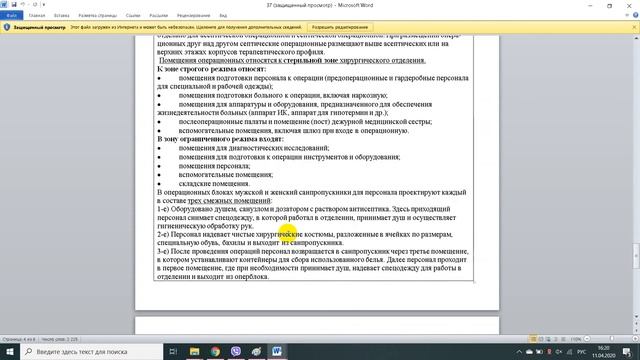Screen dimensions: 640x360
Task: Click the network signal tray icon
Action: pos(569,352)
